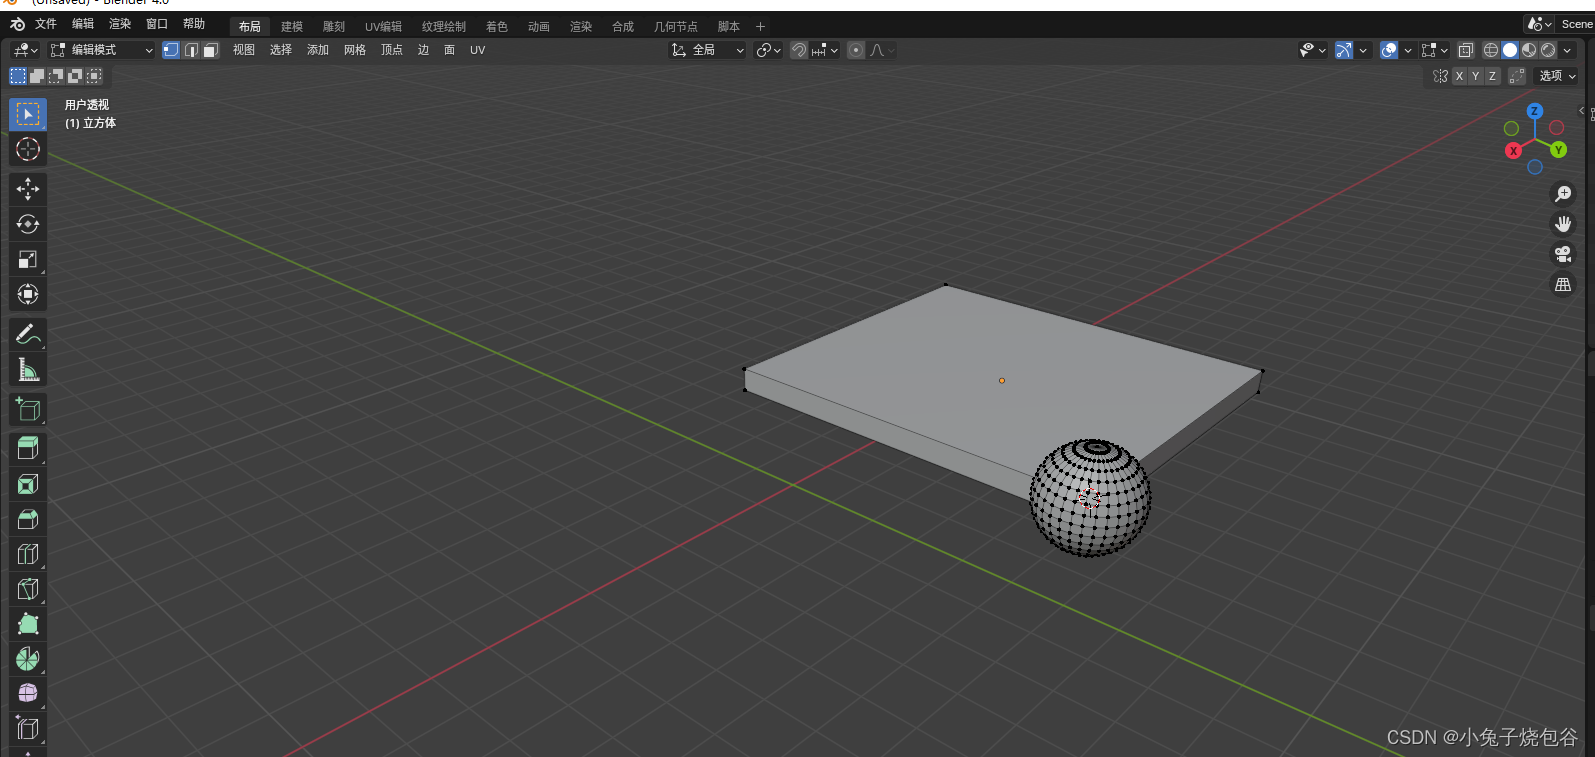Select the Poly Build tool
The width and height of the screenshot is (1595, 757).
pos(28,624)
